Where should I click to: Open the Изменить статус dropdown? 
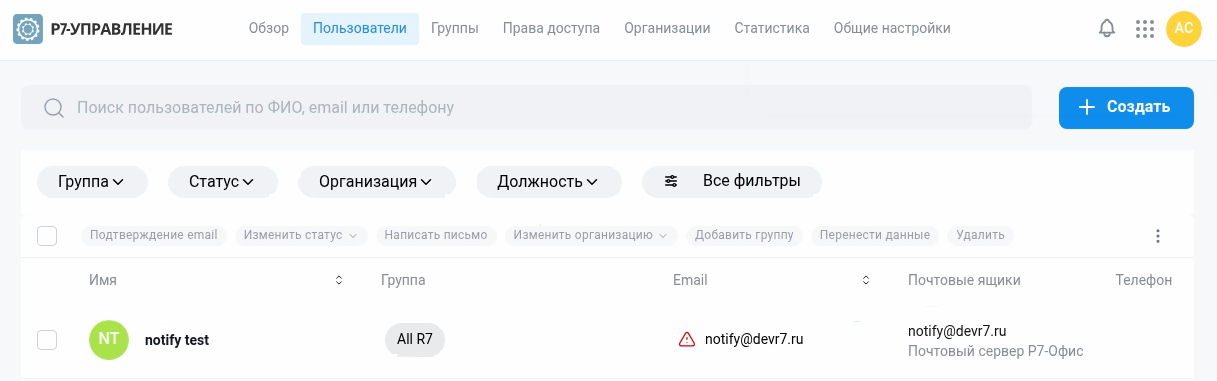click(301, 235)
